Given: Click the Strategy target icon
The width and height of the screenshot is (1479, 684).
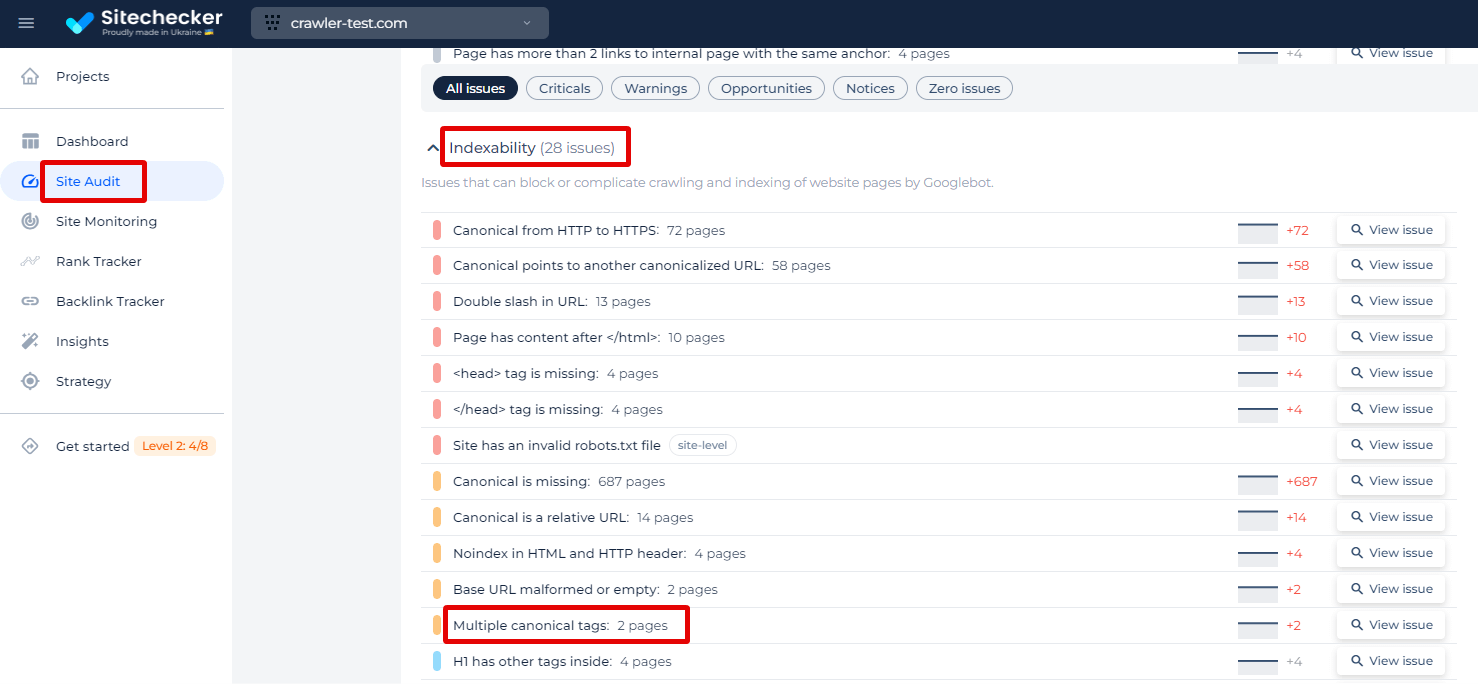Looking at the screenshot, I should click(30, 381).
